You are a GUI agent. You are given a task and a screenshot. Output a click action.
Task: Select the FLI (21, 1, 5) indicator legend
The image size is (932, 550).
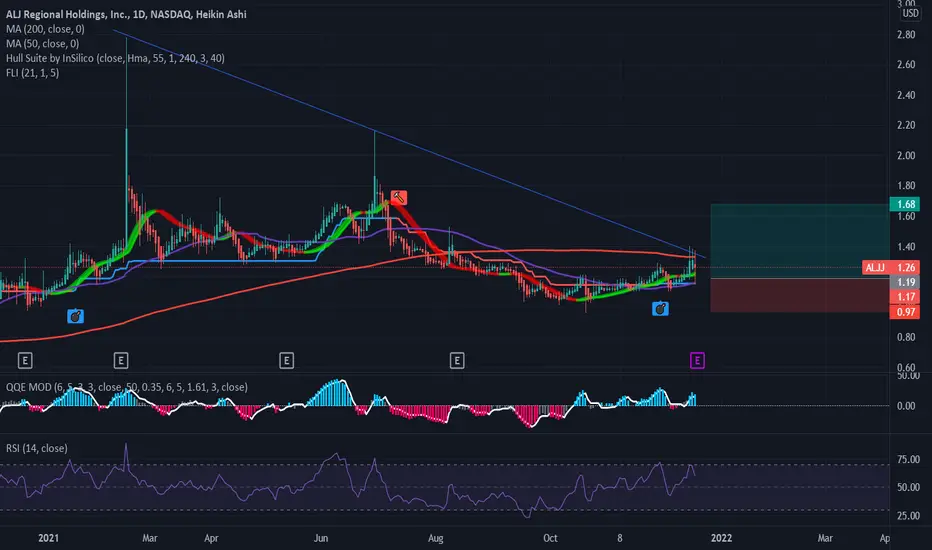(x=33, y=73)
